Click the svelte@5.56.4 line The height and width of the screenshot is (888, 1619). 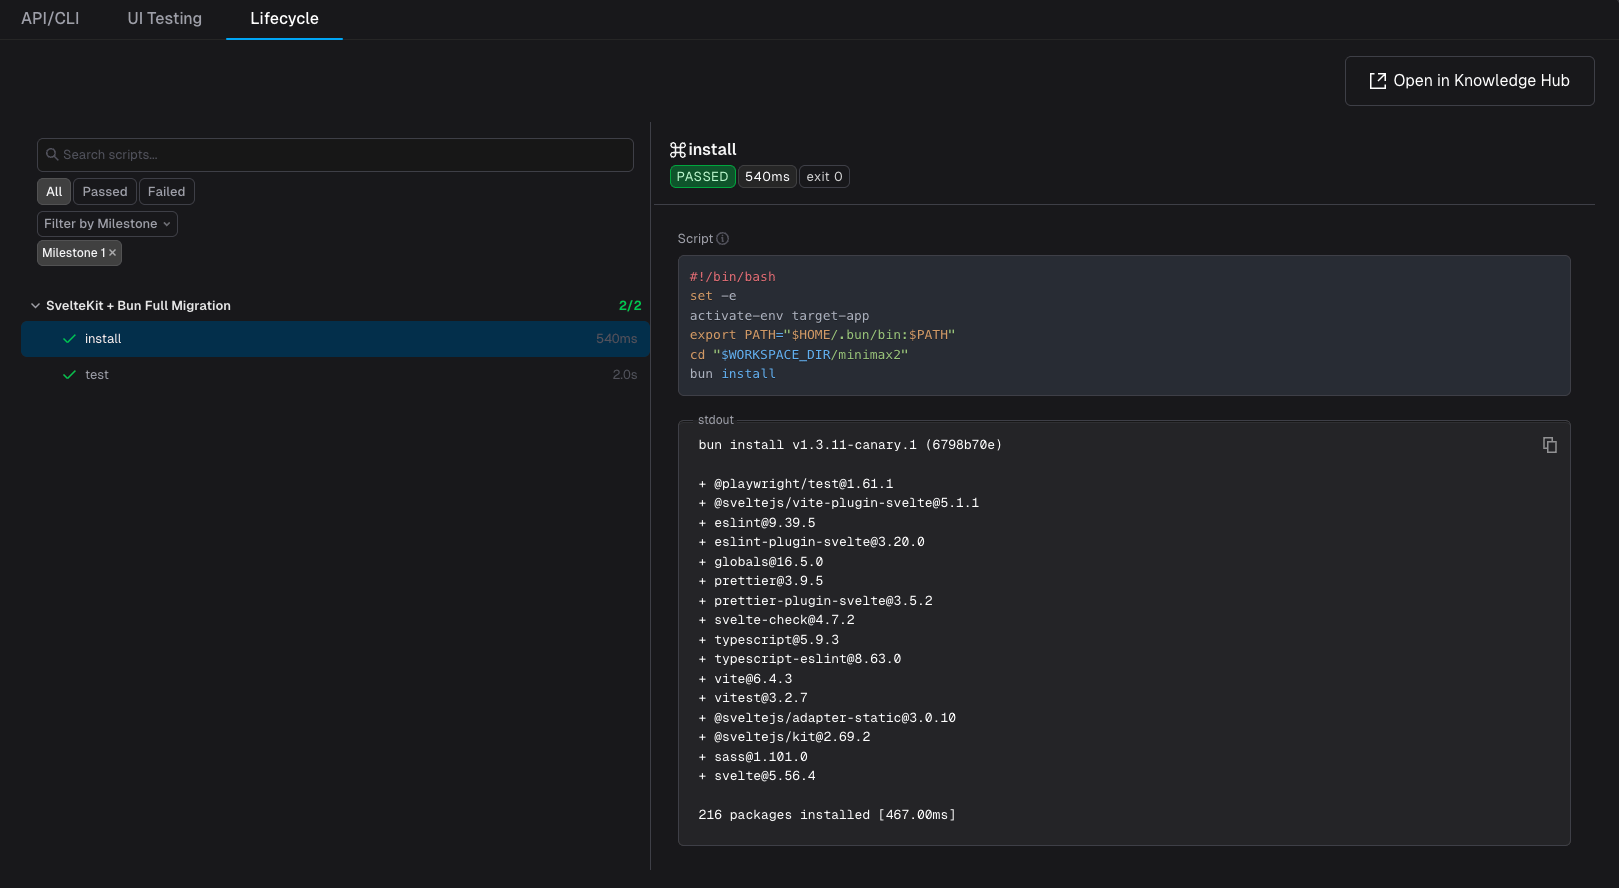point(757,776)
